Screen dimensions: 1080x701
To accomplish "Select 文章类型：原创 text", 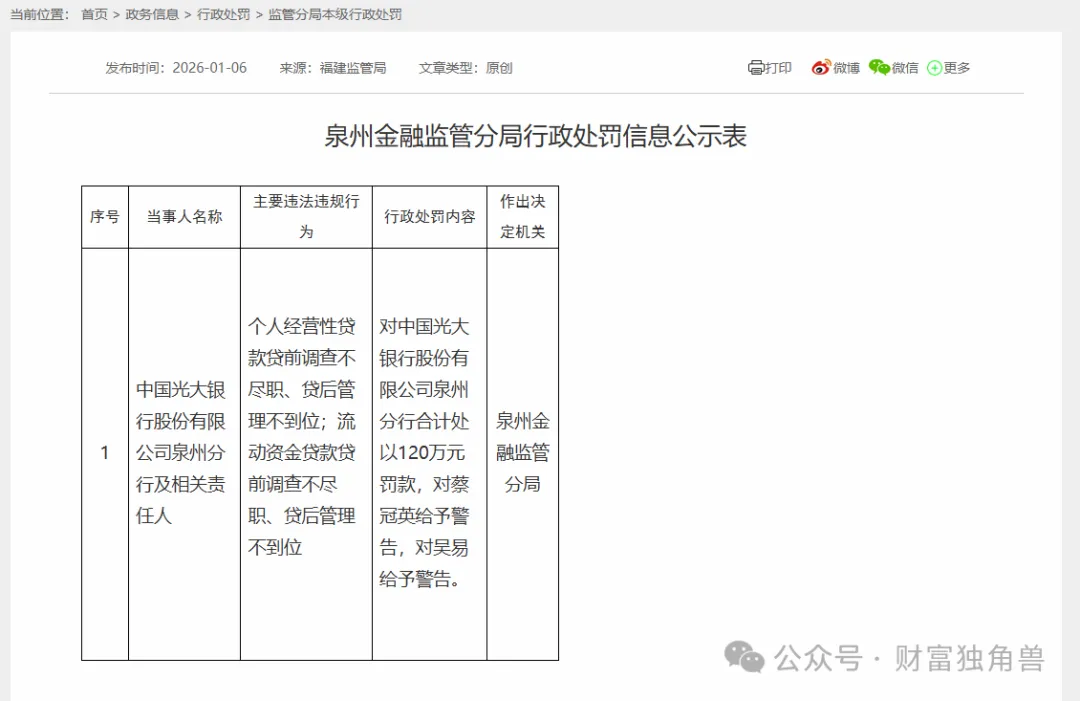I will click(466, 67).
